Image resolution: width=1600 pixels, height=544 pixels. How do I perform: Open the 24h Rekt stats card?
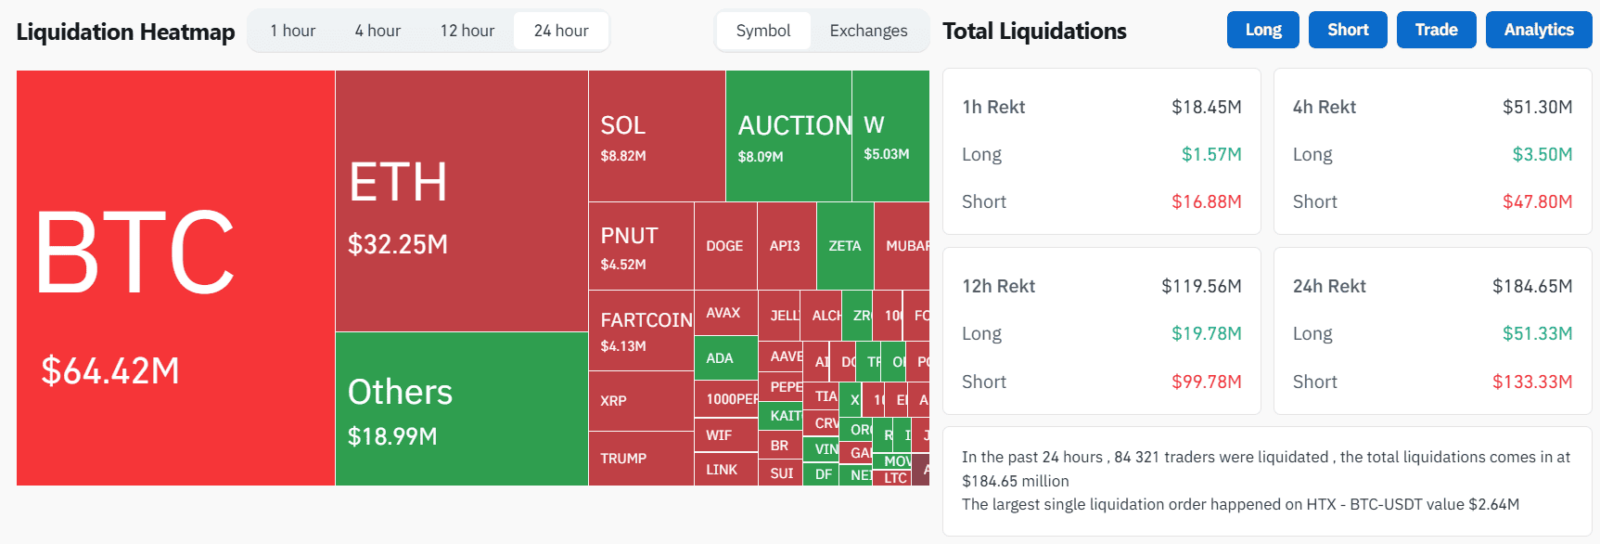click(x=1432, y=331)
